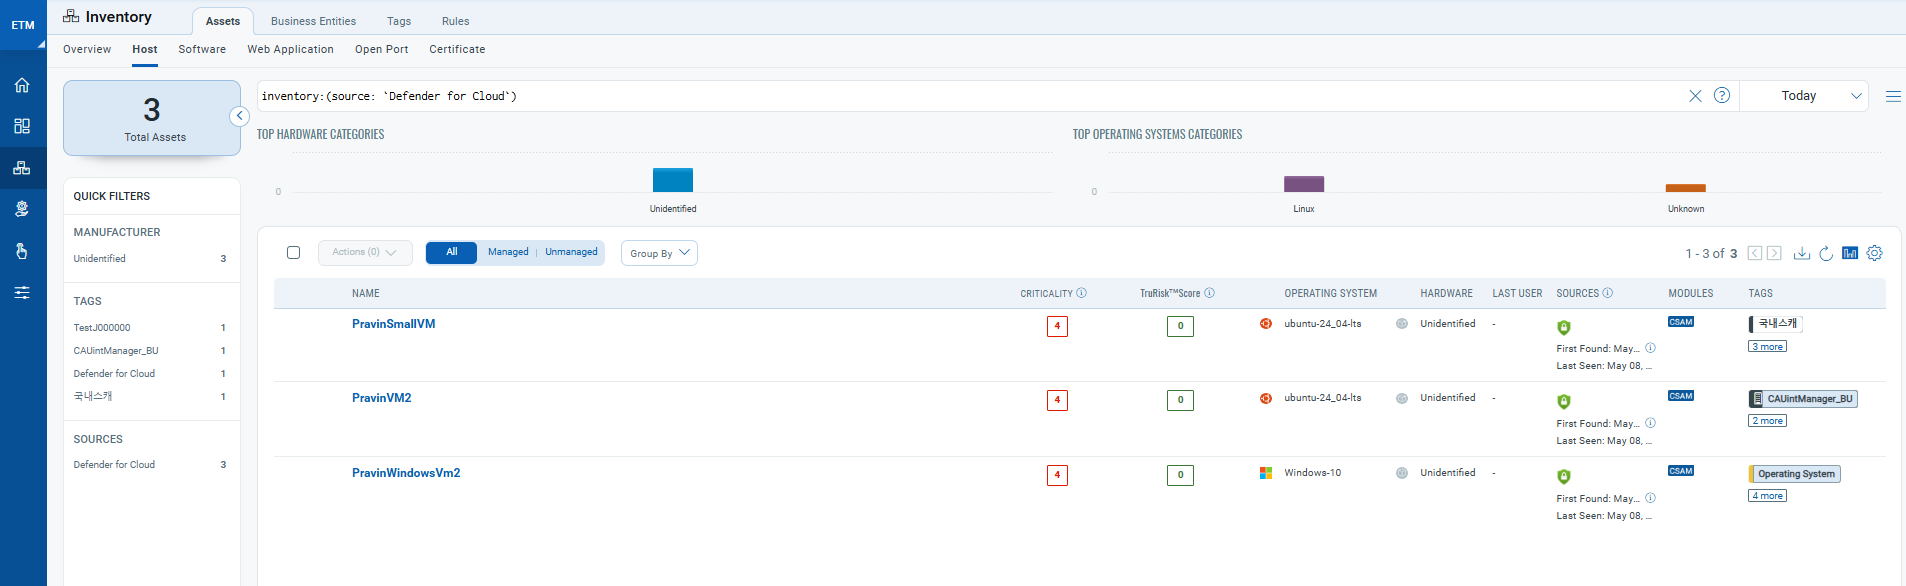Open search help question mark icon
The height and width of the screenshot is (586, 1906).
point(1722,95)
